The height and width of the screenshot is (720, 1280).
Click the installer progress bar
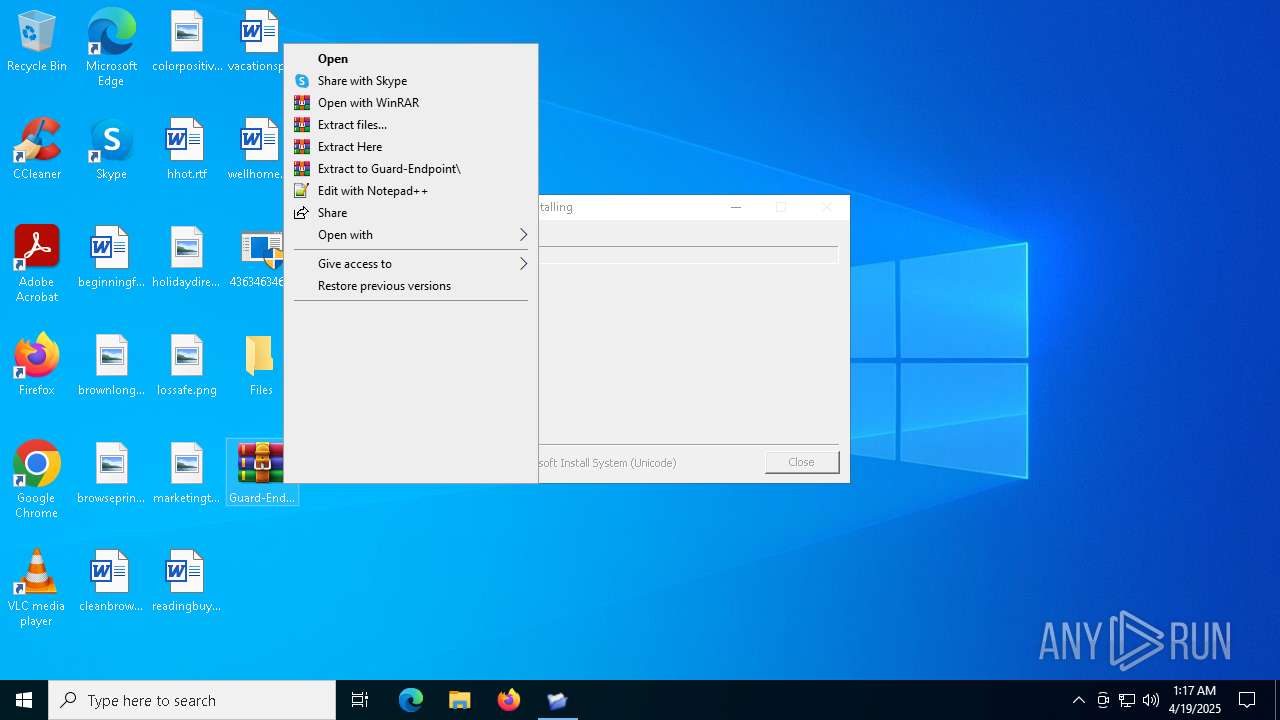click(x=688, y=256)
